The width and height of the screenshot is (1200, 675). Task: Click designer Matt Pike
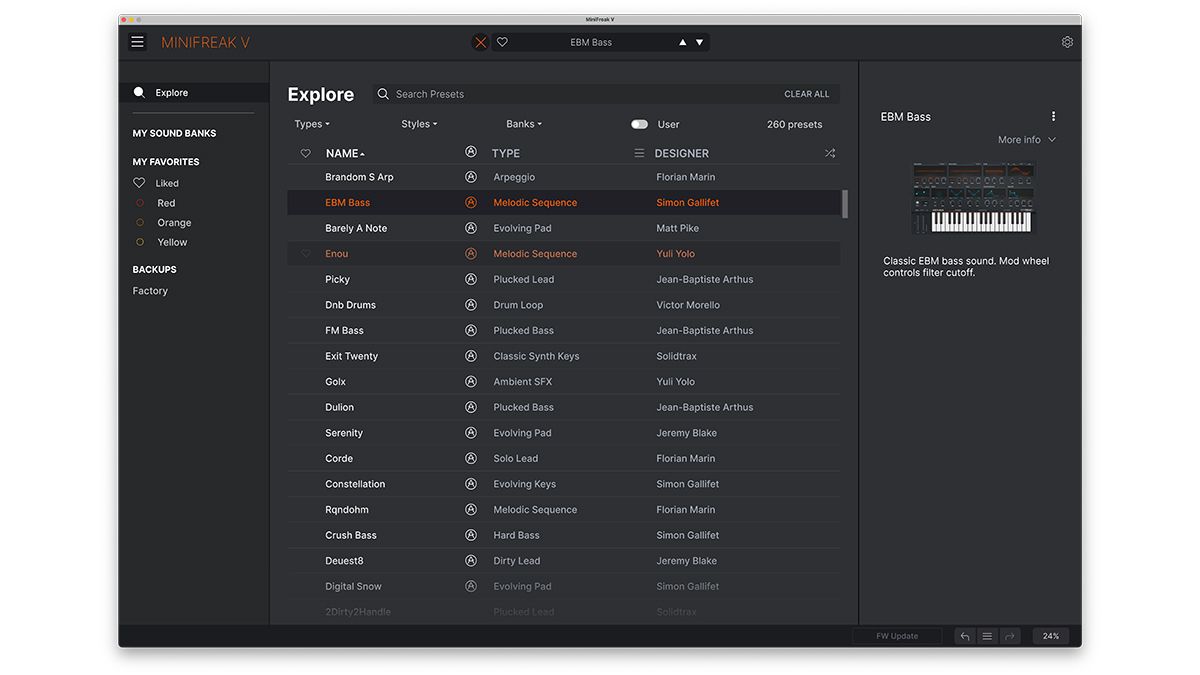(x=677, y=228)
